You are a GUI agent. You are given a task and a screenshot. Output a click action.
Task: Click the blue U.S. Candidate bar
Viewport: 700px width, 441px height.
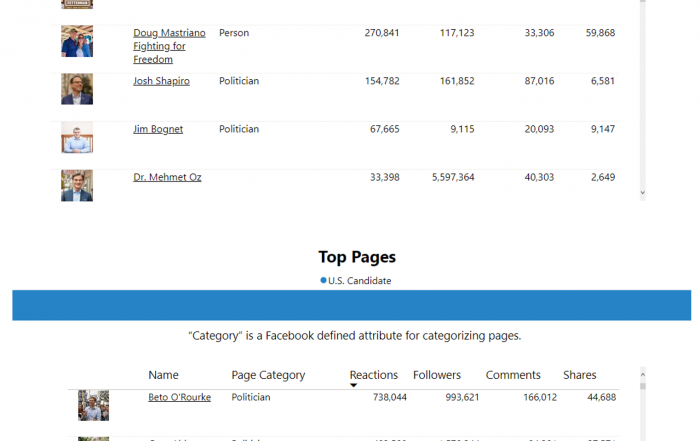[352, 305]
